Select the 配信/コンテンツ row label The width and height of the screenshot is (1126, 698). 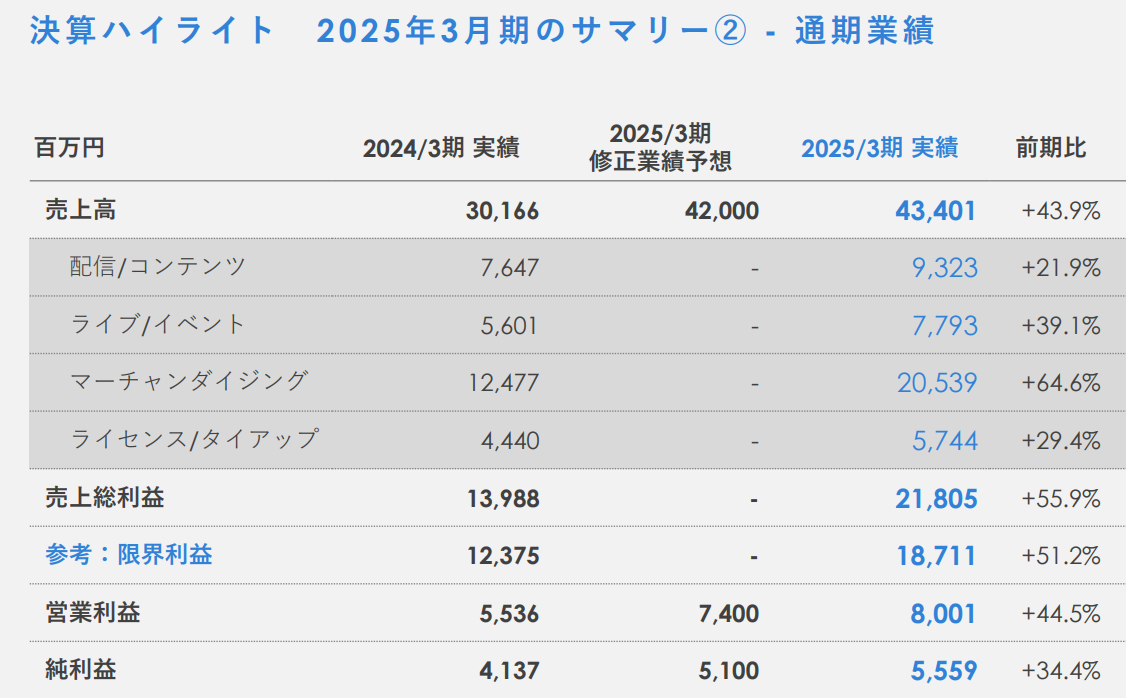158,266
